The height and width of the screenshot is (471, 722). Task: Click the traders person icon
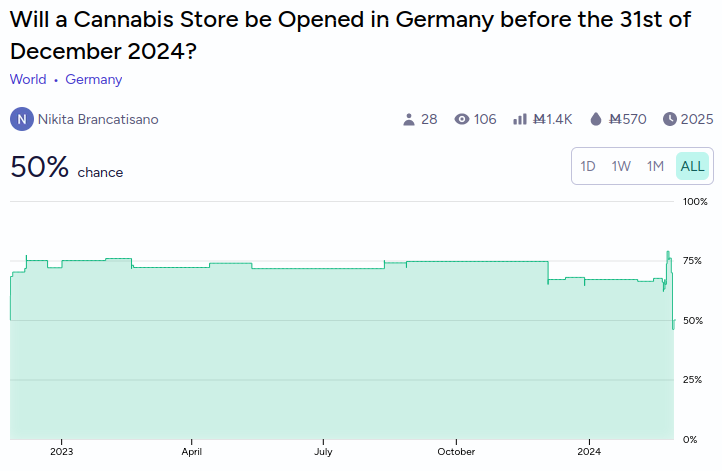(x=408, y=120)
